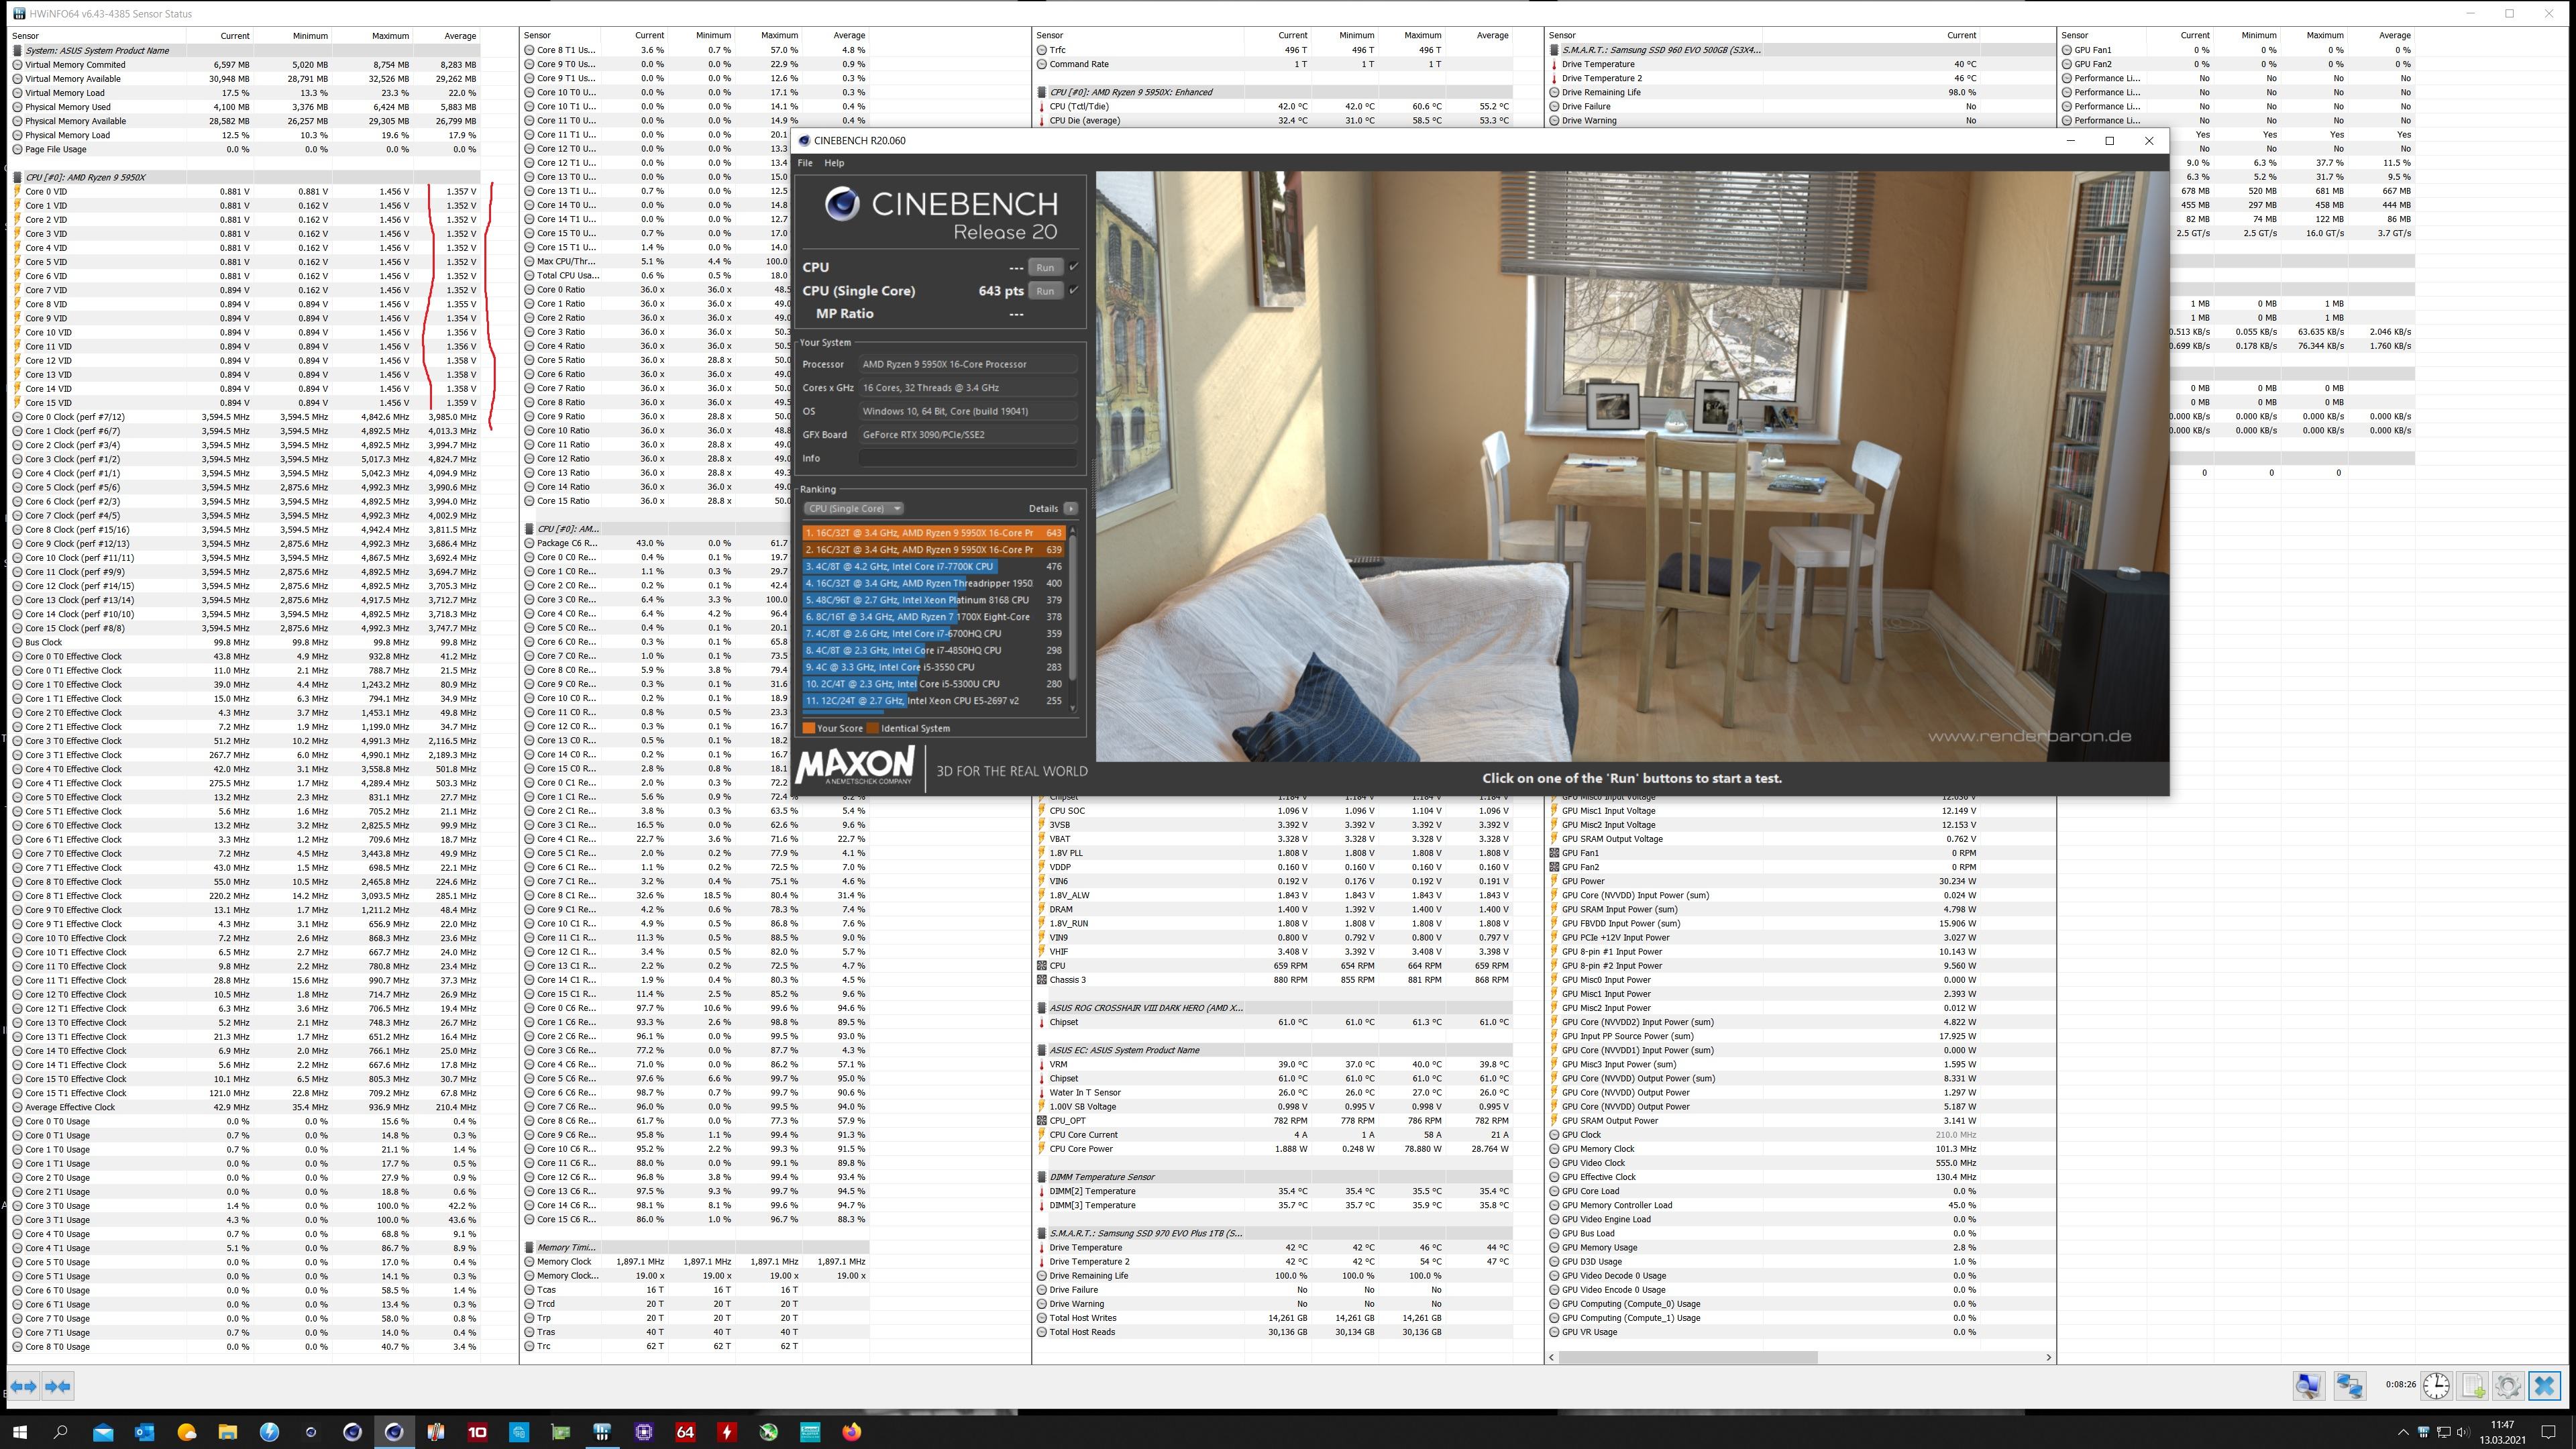Select the DIMM[2] Temperature row
The image size is (2576, 1449).
[1274, 1191]
